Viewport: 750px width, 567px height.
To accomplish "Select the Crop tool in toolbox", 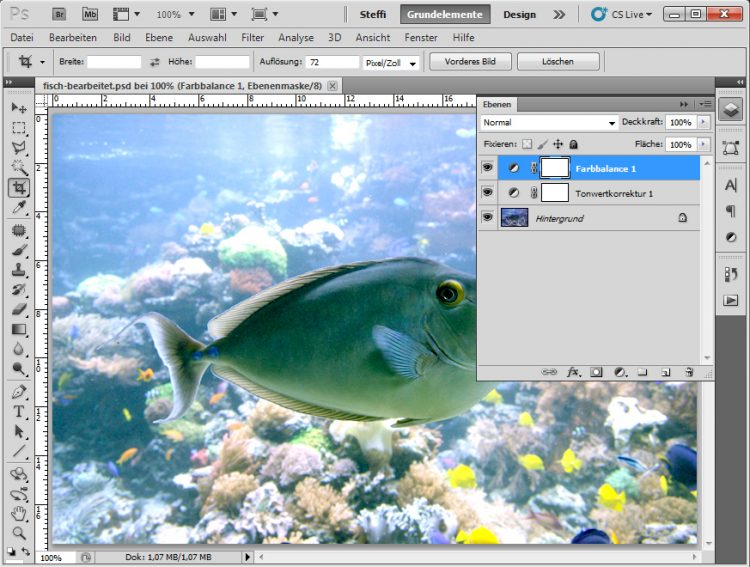I will coord(19,188).
